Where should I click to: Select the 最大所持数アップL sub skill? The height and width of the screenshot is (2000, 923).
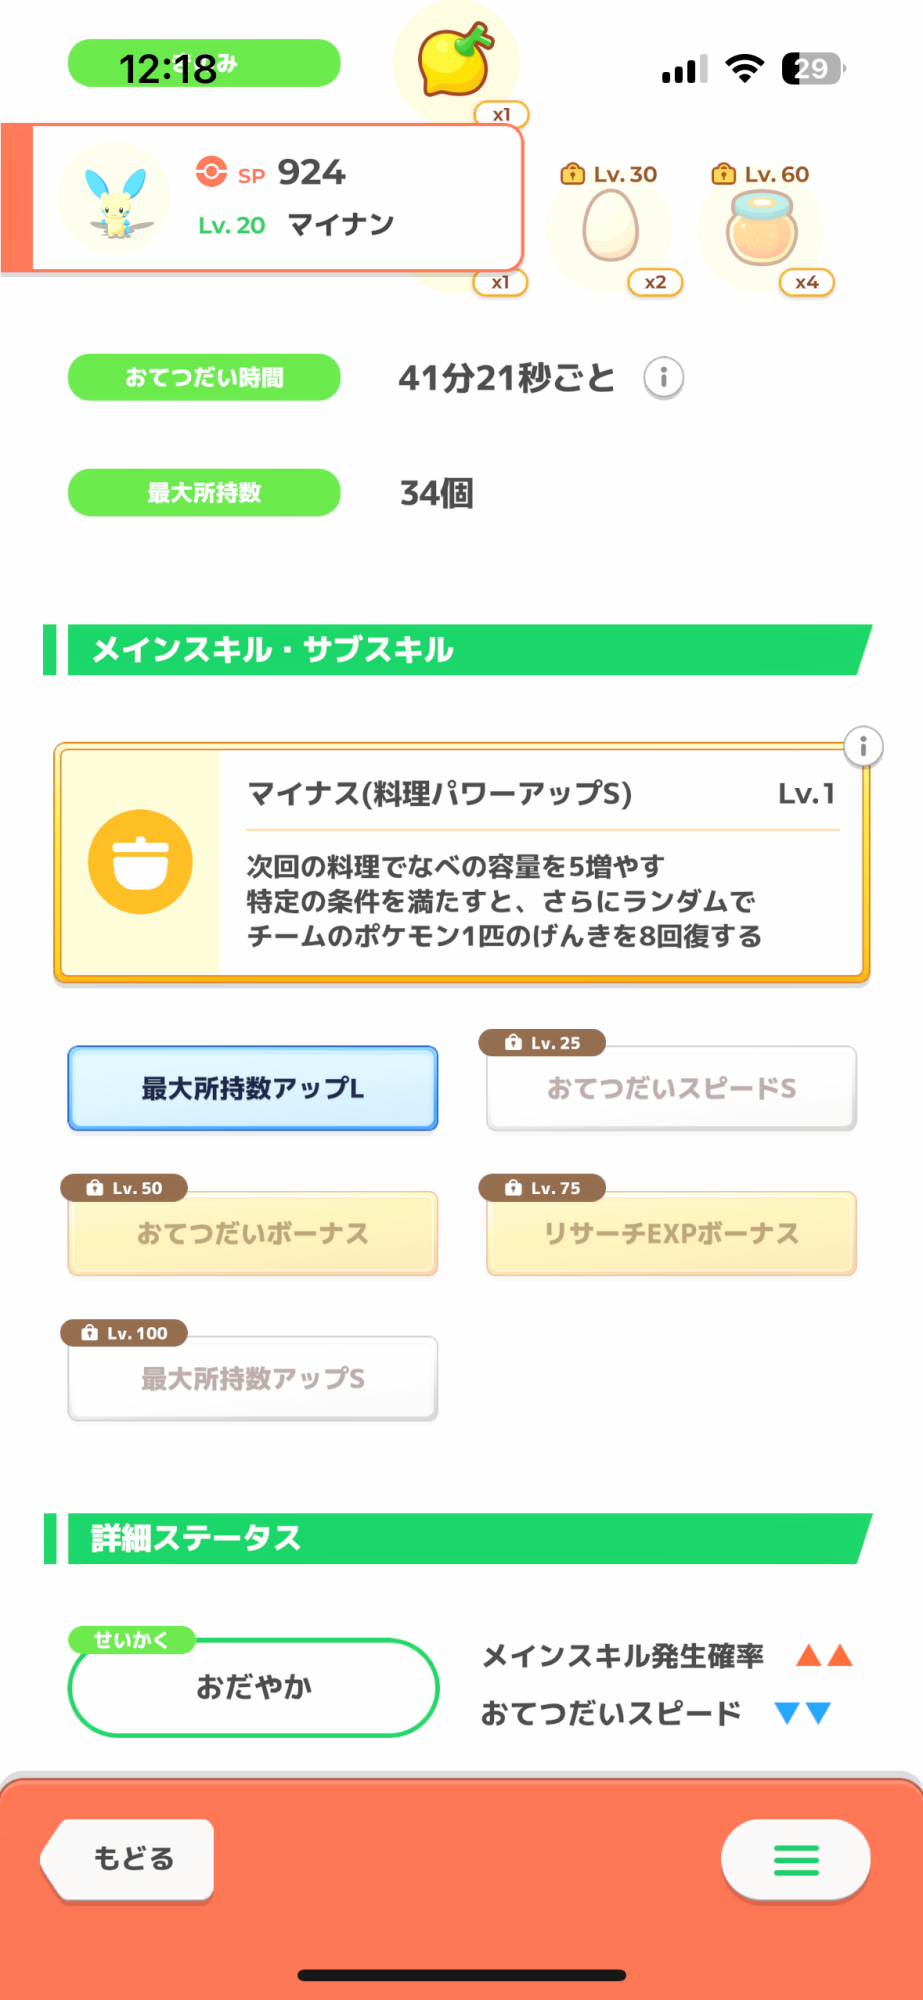253,1088
